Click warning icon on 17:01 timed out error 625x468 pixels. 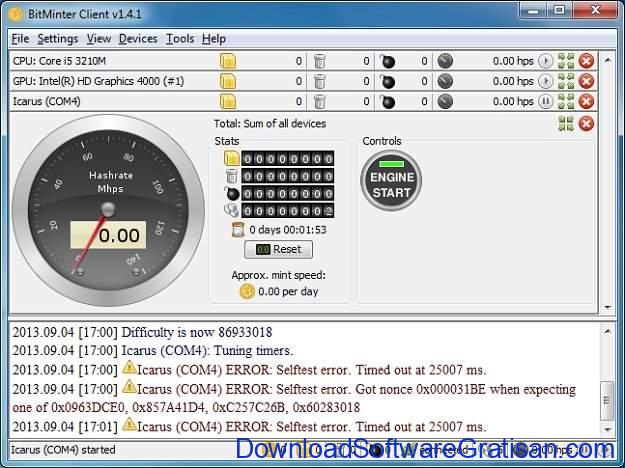(x=129, y=424)
